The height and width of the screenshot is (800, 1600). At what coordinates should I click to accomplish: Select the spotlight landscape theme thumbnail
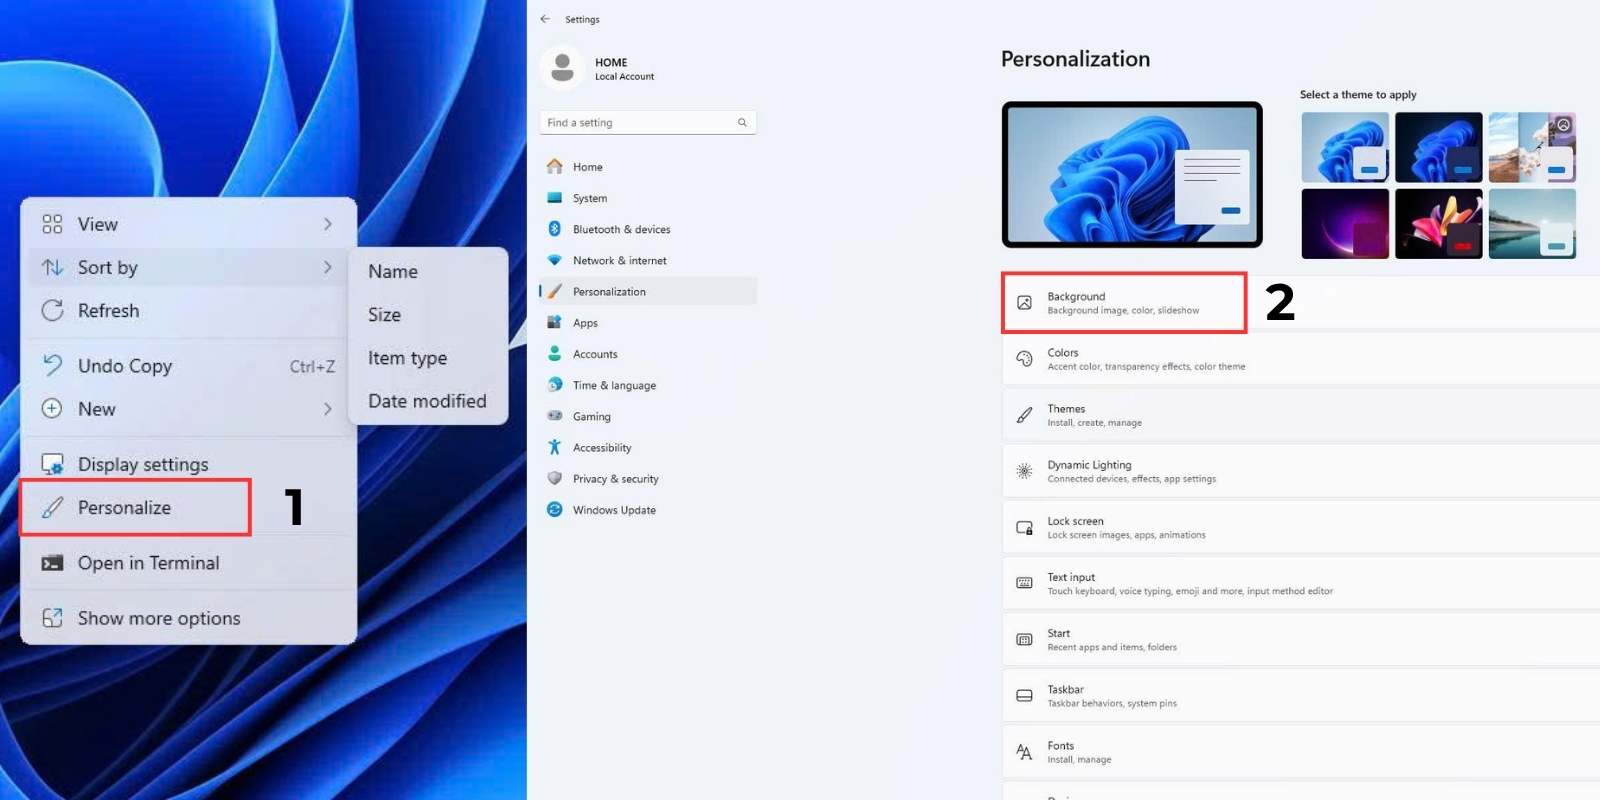click(1532, 147)
